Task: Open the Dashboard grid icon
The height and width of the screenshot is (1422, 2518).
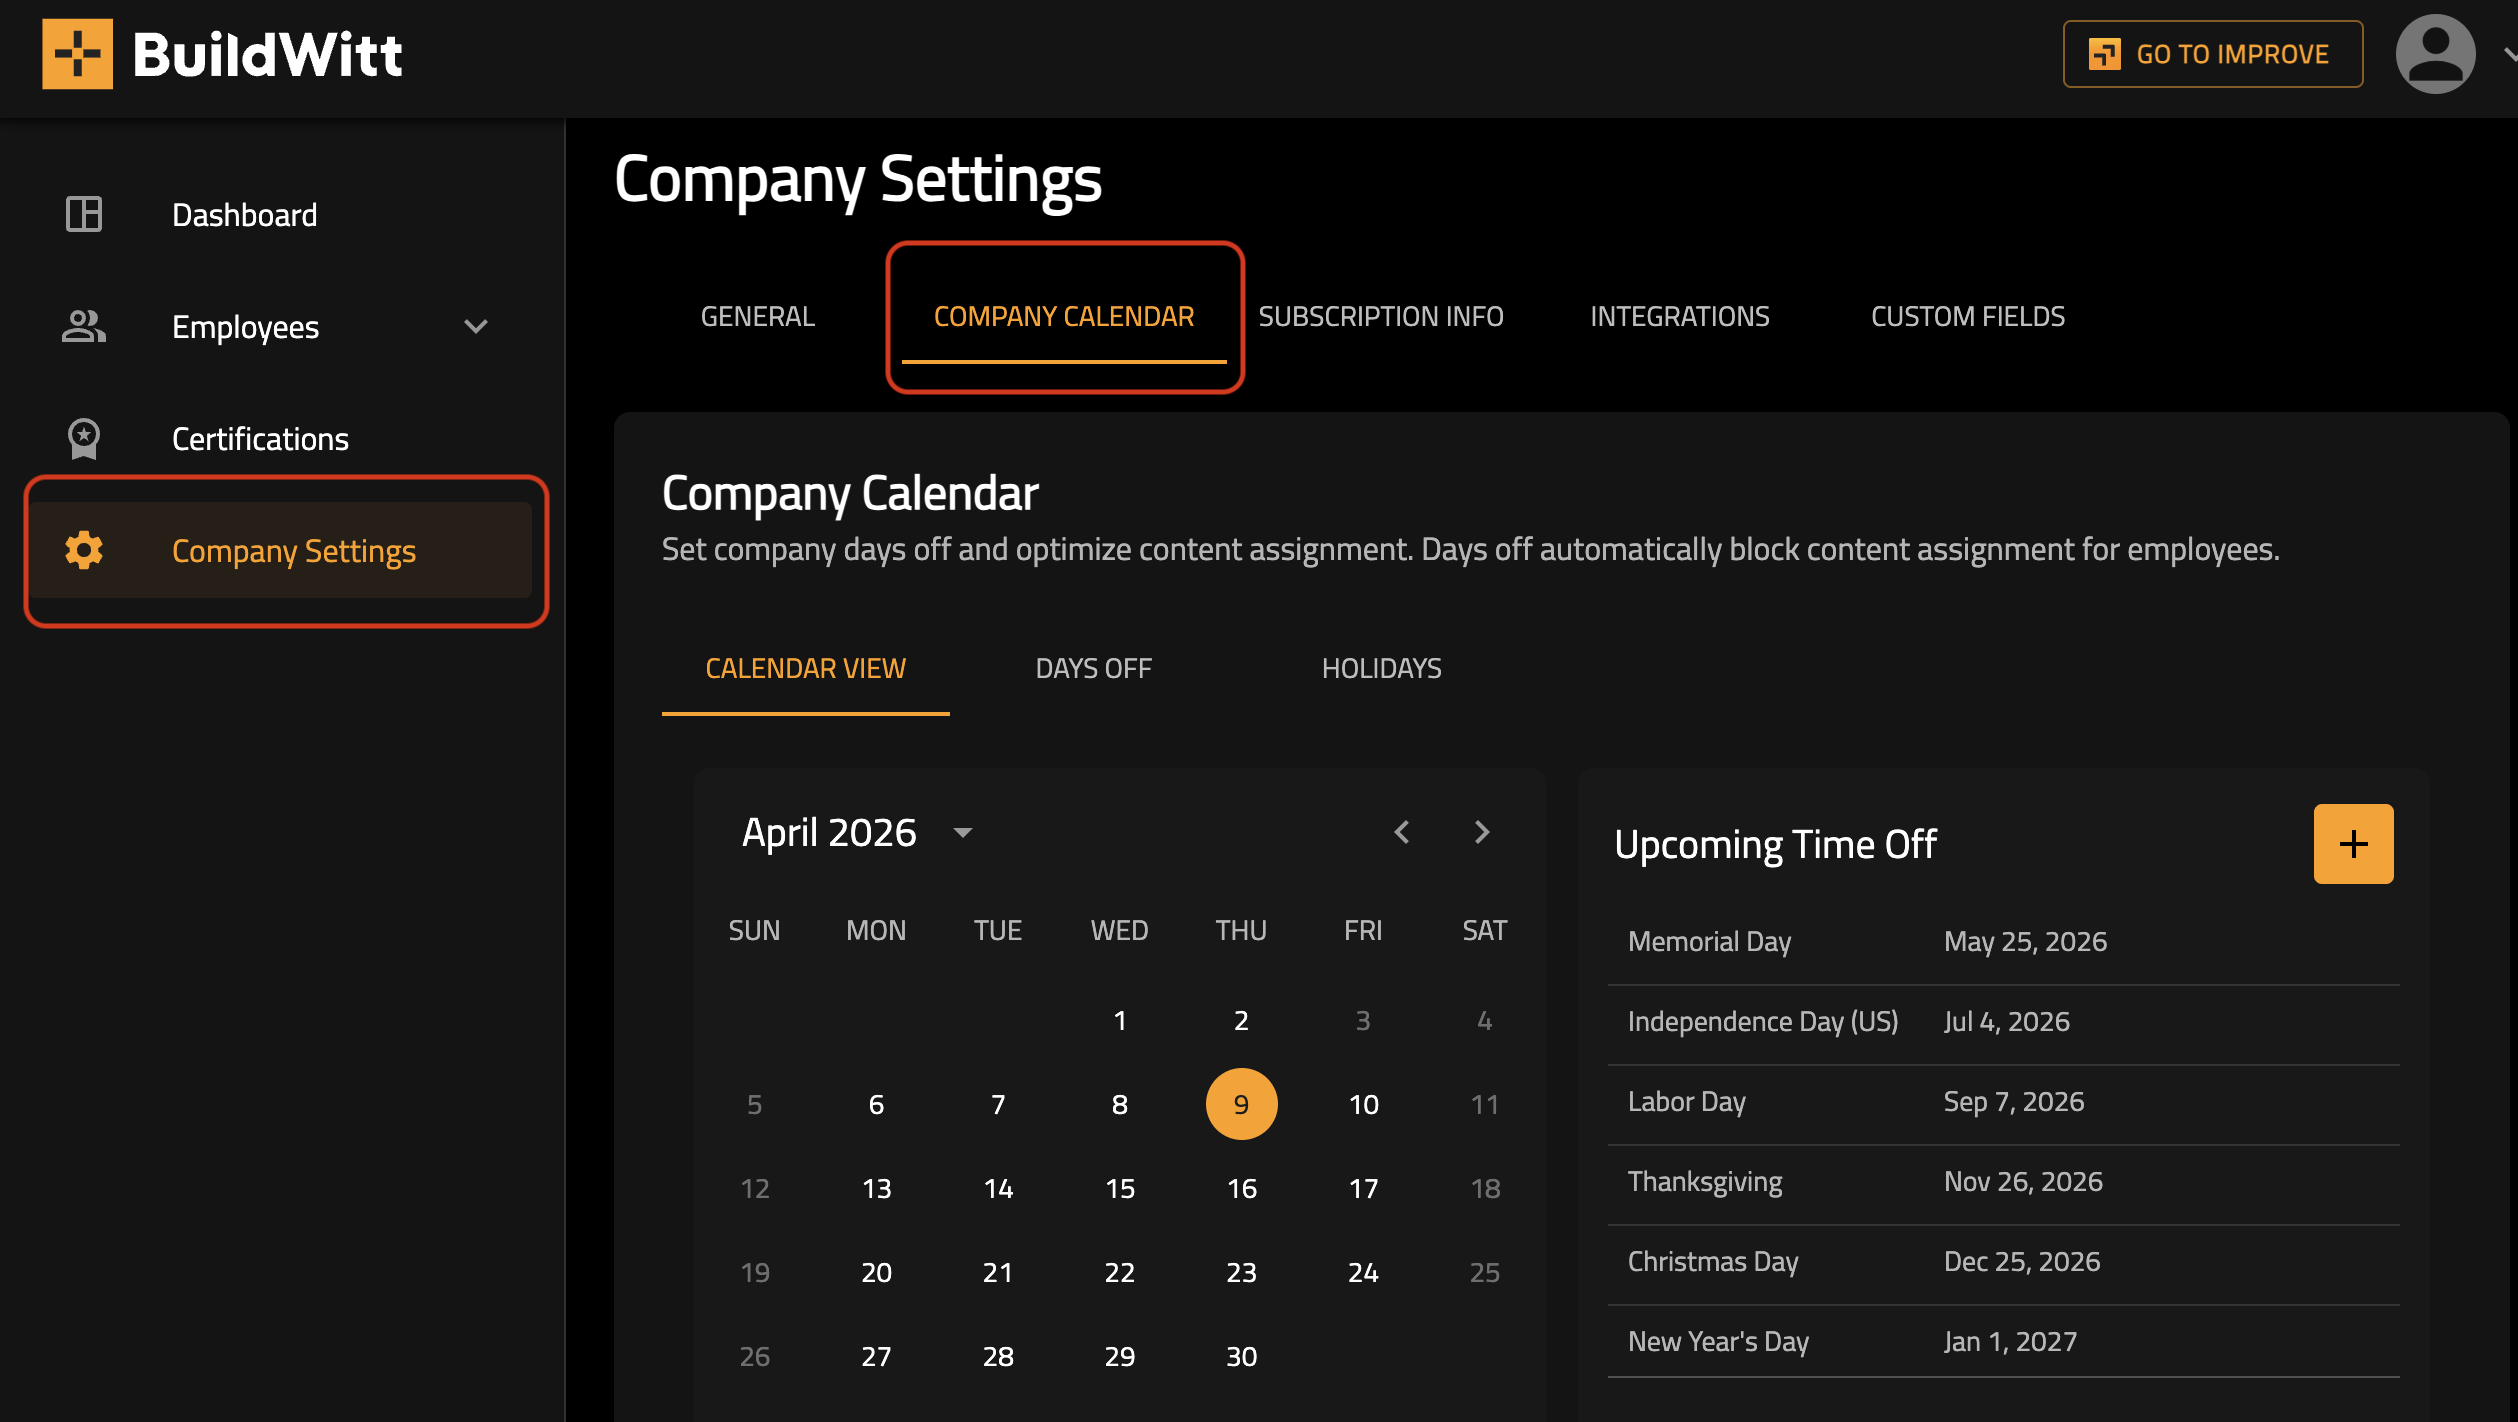Action: point(84,214)
